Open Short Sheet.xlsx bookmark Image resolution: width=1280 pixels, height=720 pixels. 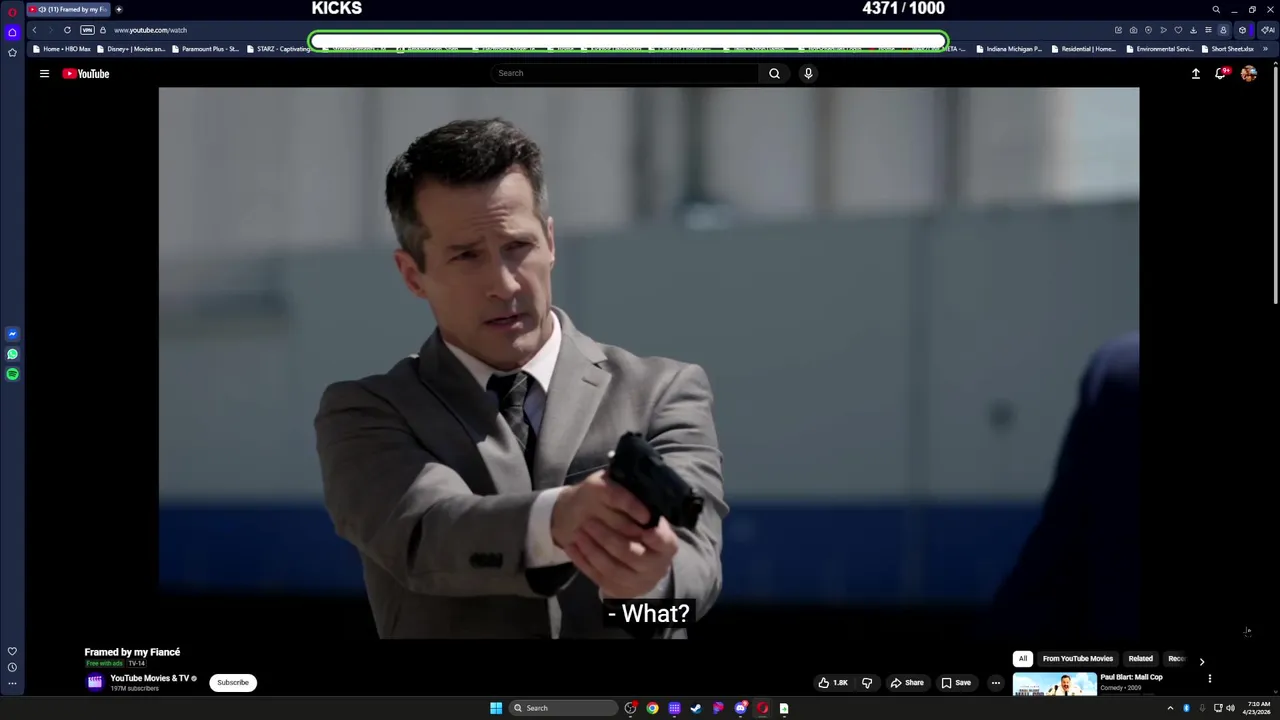click(x=1227, y=48)
